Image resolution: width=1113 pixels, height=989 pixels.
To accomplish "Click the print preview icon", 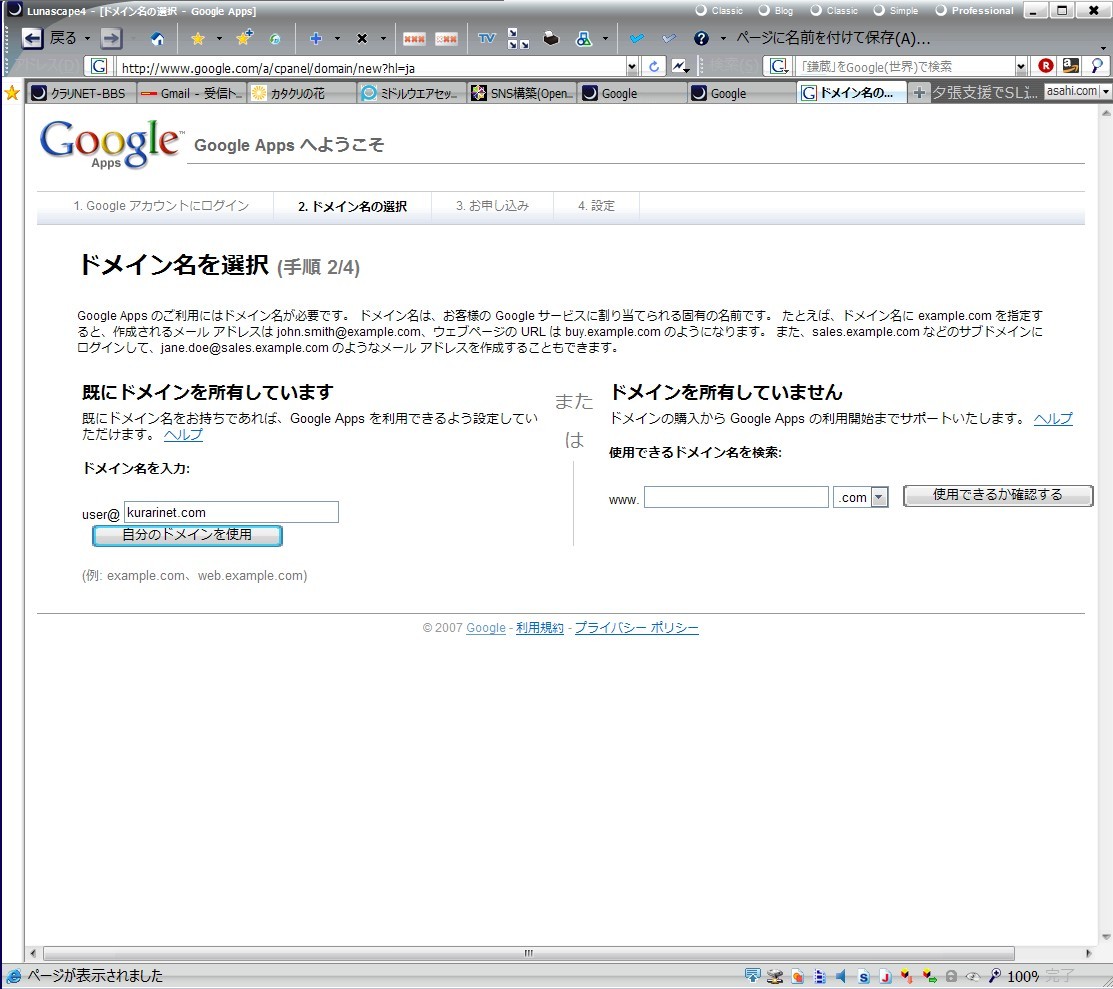I will point(583,38).
